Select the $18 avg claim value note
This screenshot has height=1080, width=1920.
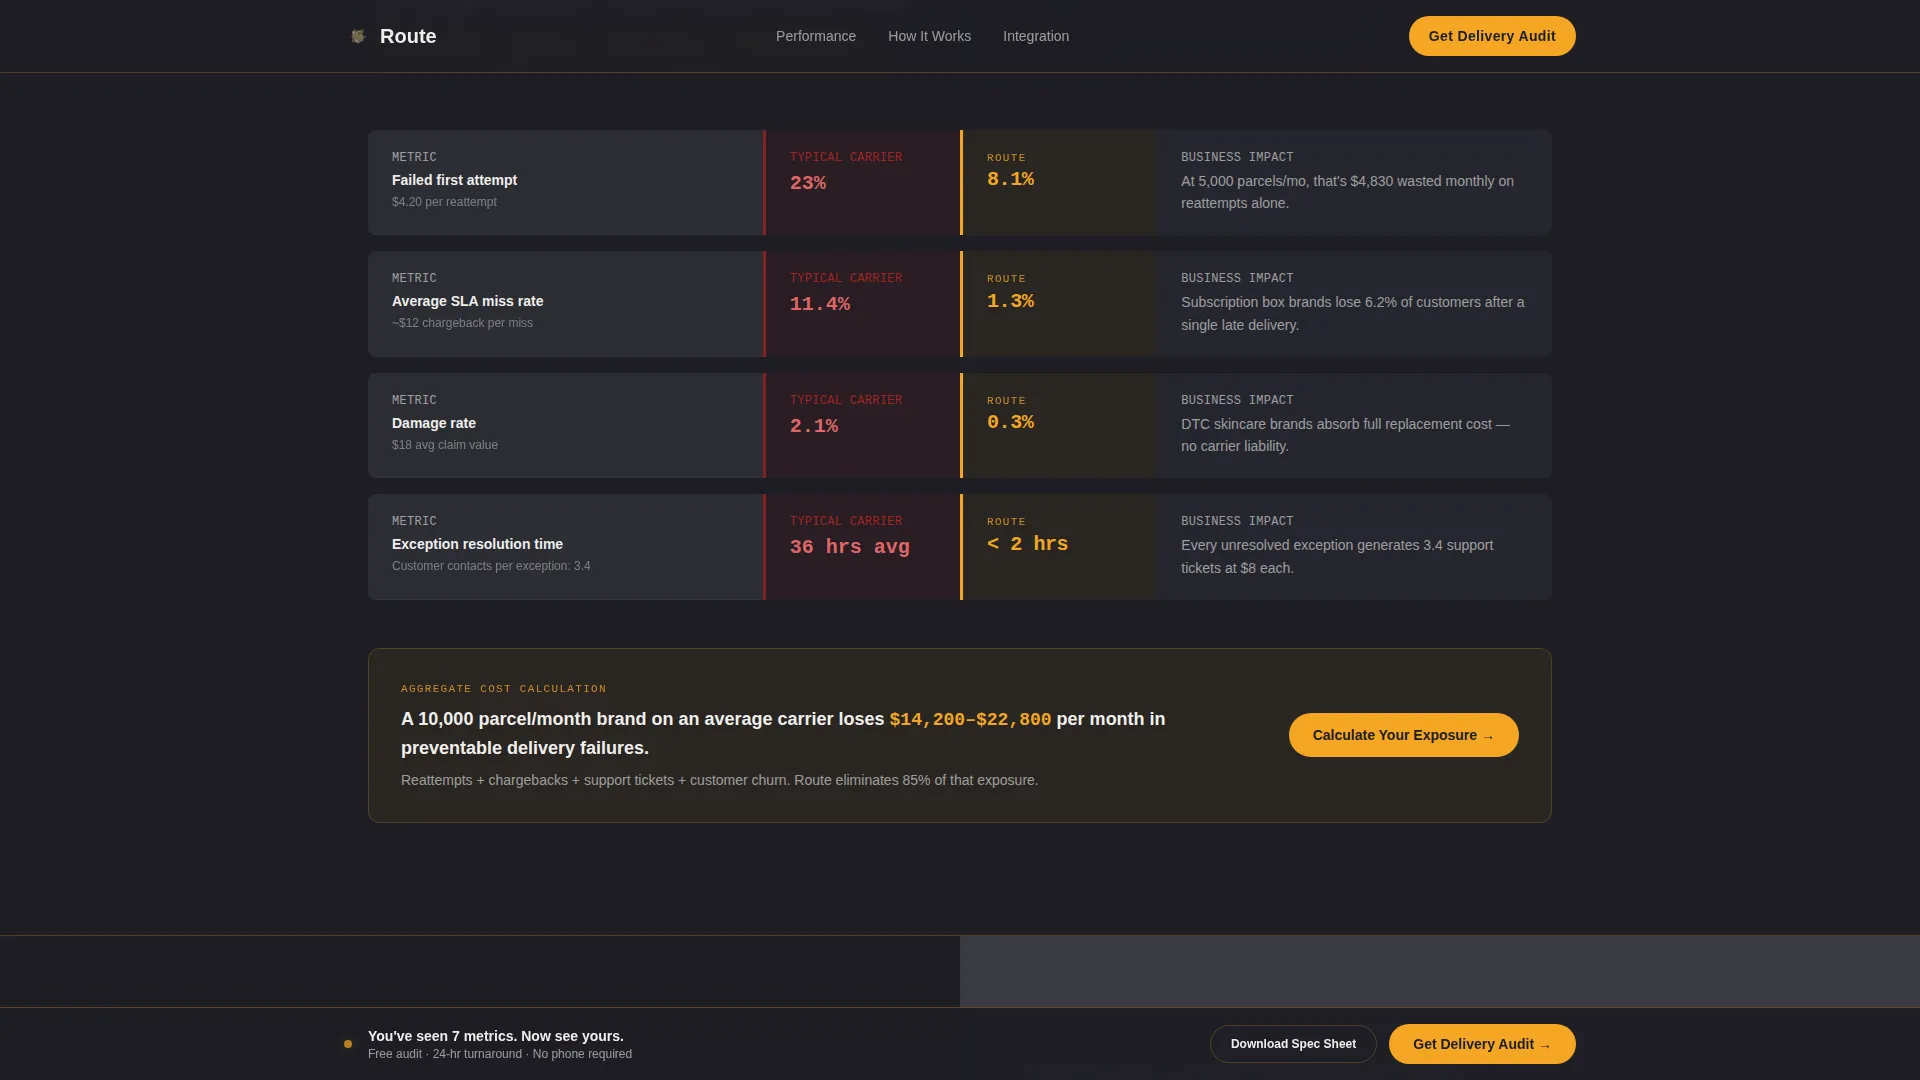click(x=444, y=445)
